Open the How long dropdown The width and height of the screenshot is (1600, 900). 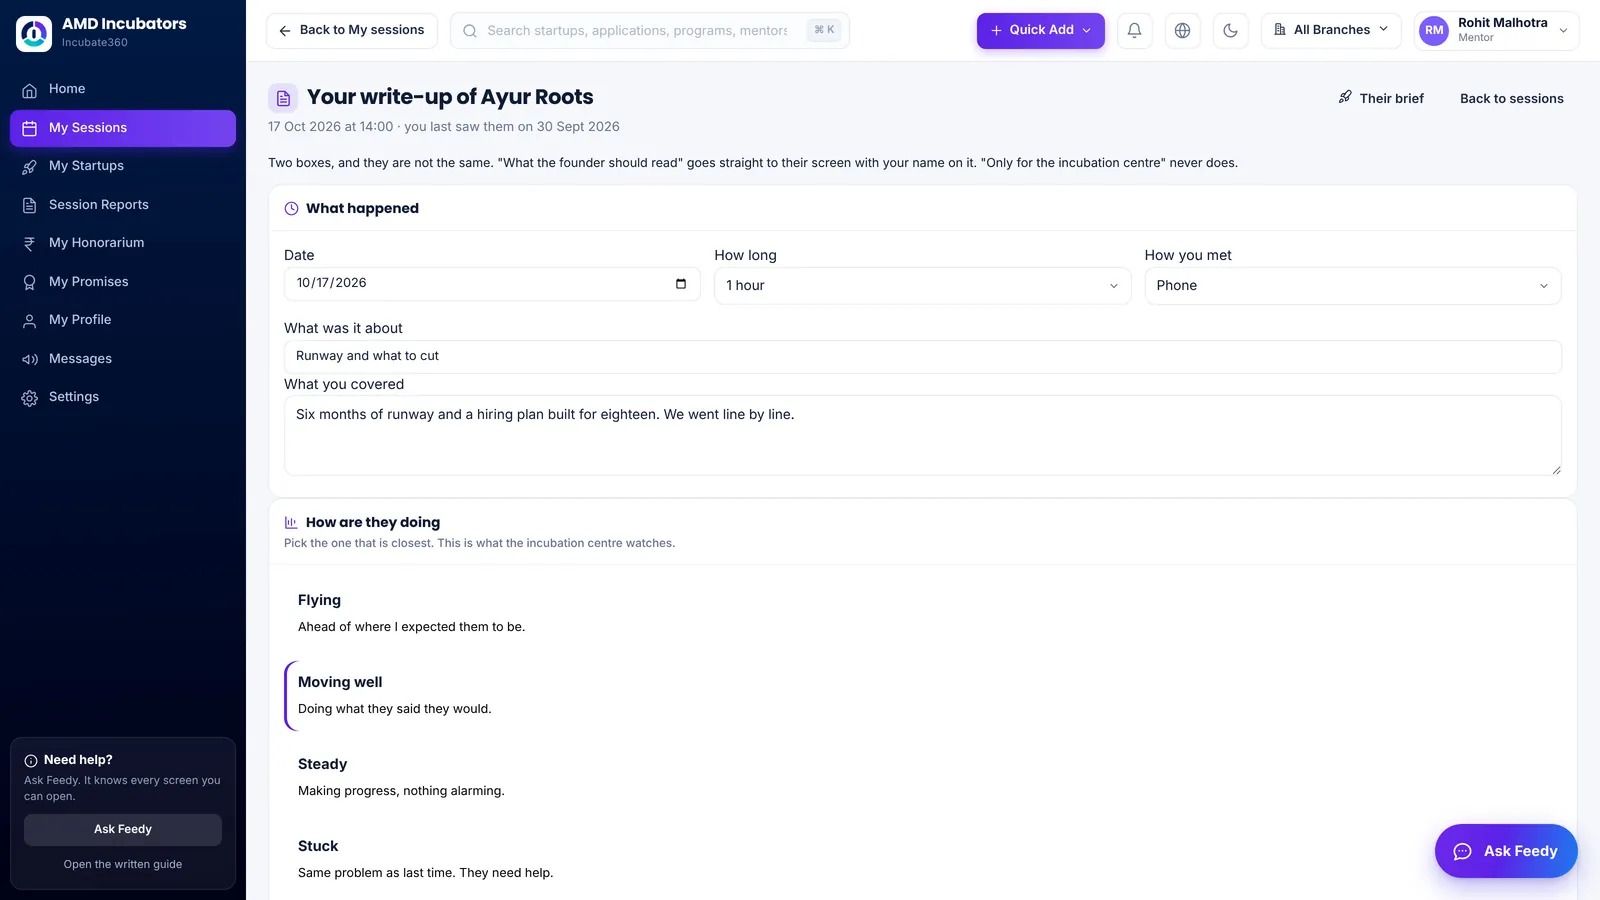pos(922,286)
